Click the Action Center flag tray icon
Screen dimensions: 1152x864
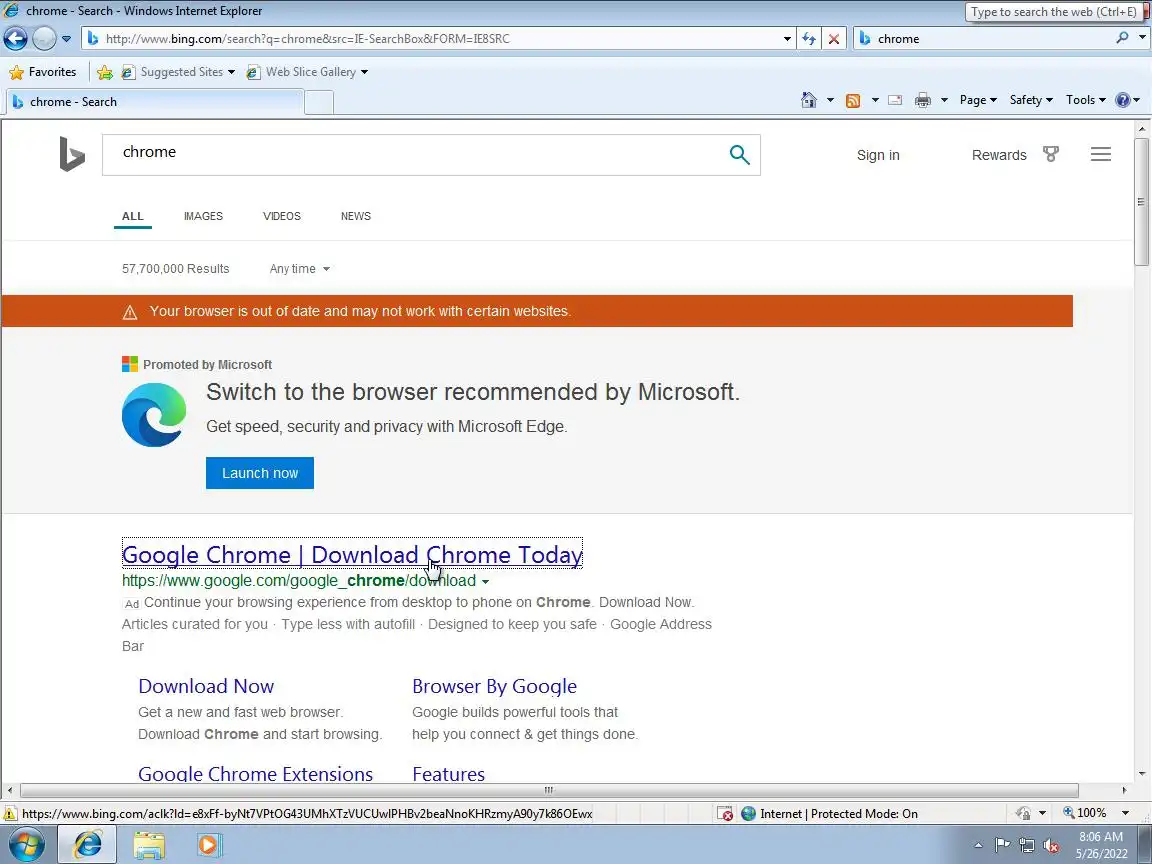(x=1003, y=846)
